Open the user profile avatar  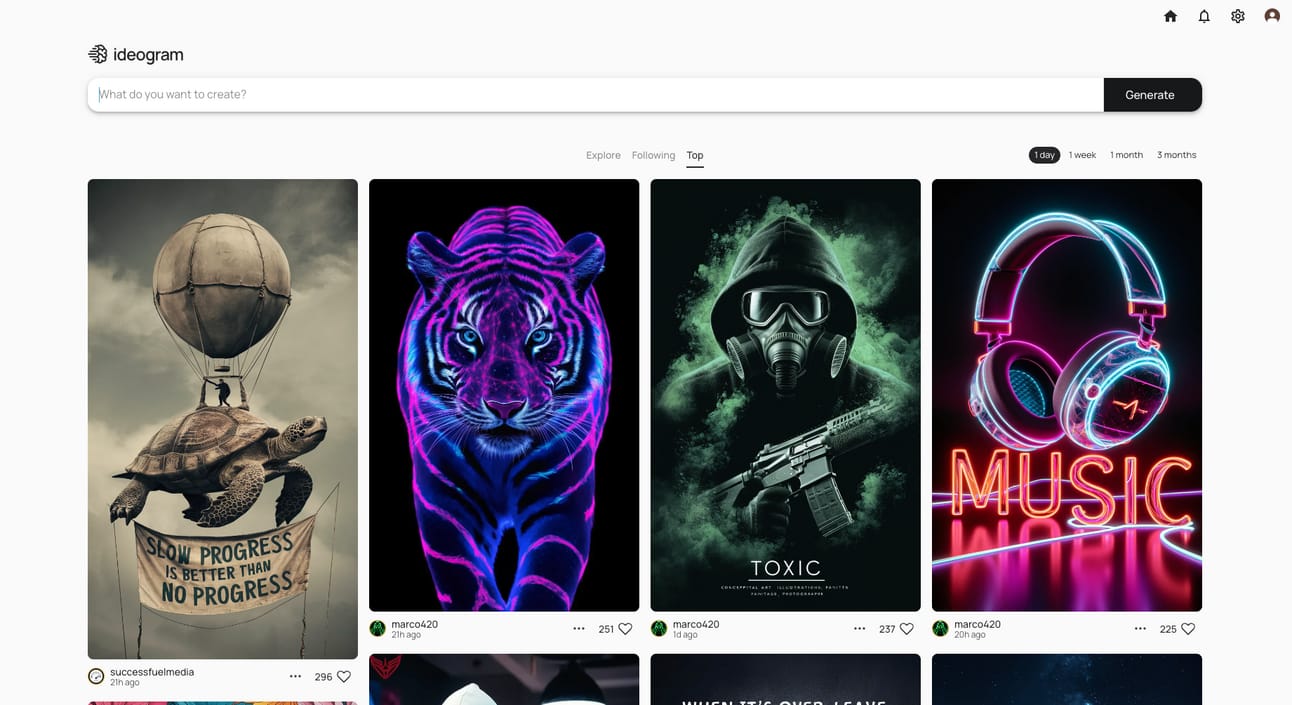pyautogui.click(x=1272, y=16)
